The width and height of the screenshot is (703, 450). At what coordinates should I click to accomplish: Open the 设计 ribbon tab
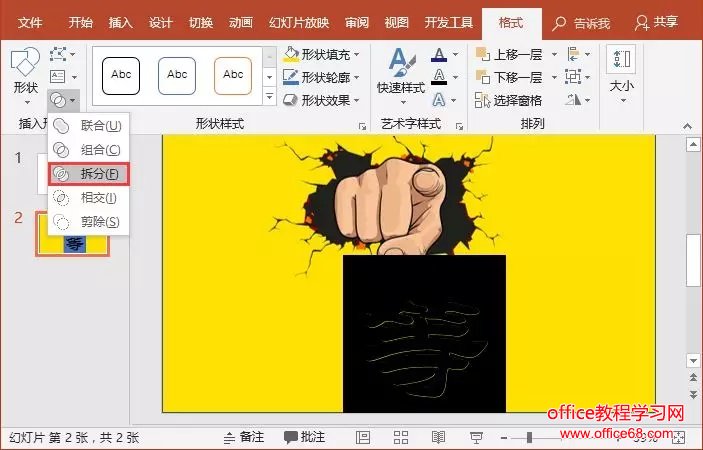click(x=161, y=22)
